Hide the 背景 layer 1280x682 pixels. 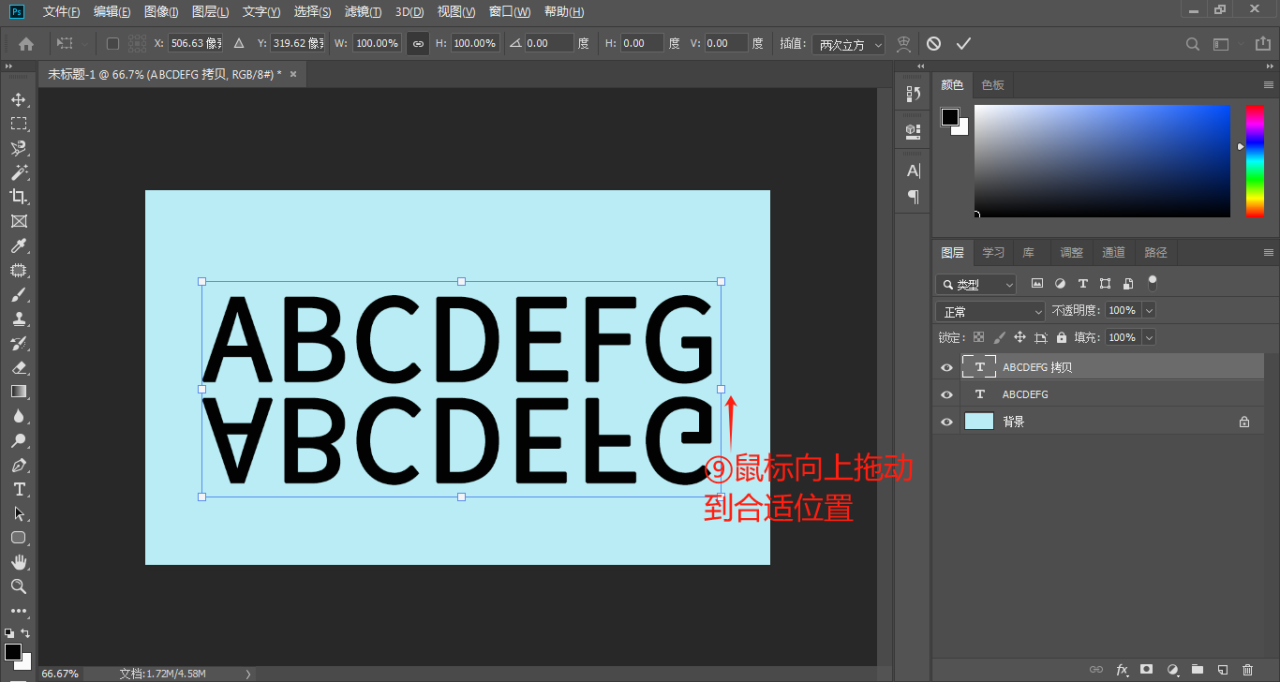[x=947, y=422]
